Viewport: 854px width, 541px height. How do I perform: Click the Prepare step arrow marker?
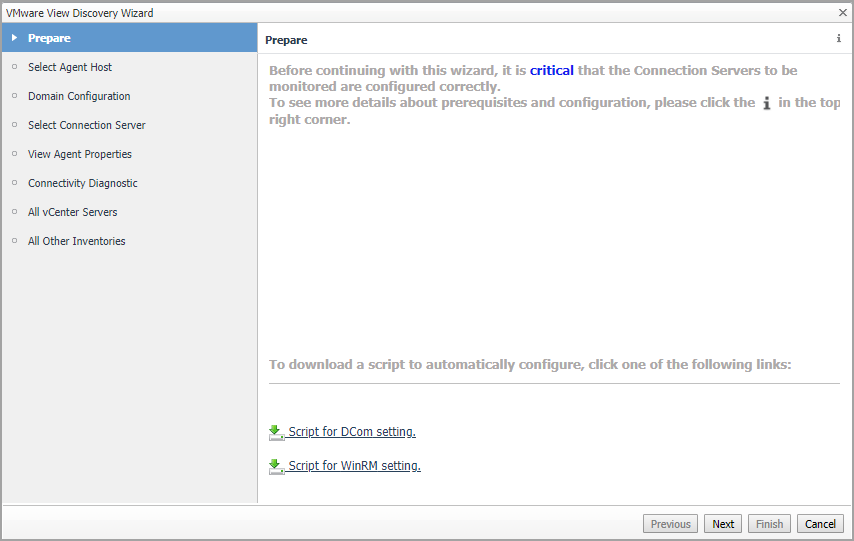(x=14, y=38)
